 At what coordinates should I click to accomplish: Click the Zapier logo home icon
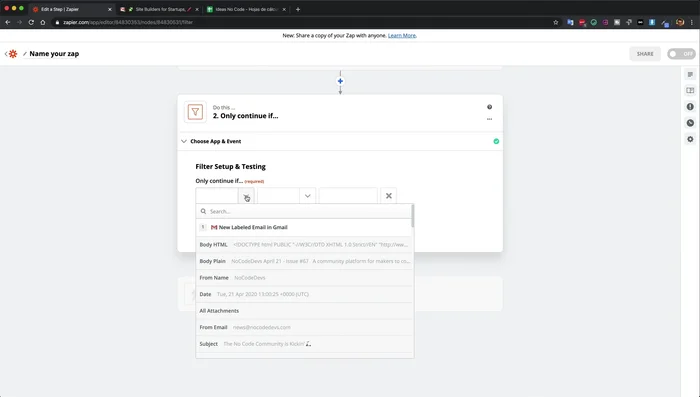click(x=13, y=54)
